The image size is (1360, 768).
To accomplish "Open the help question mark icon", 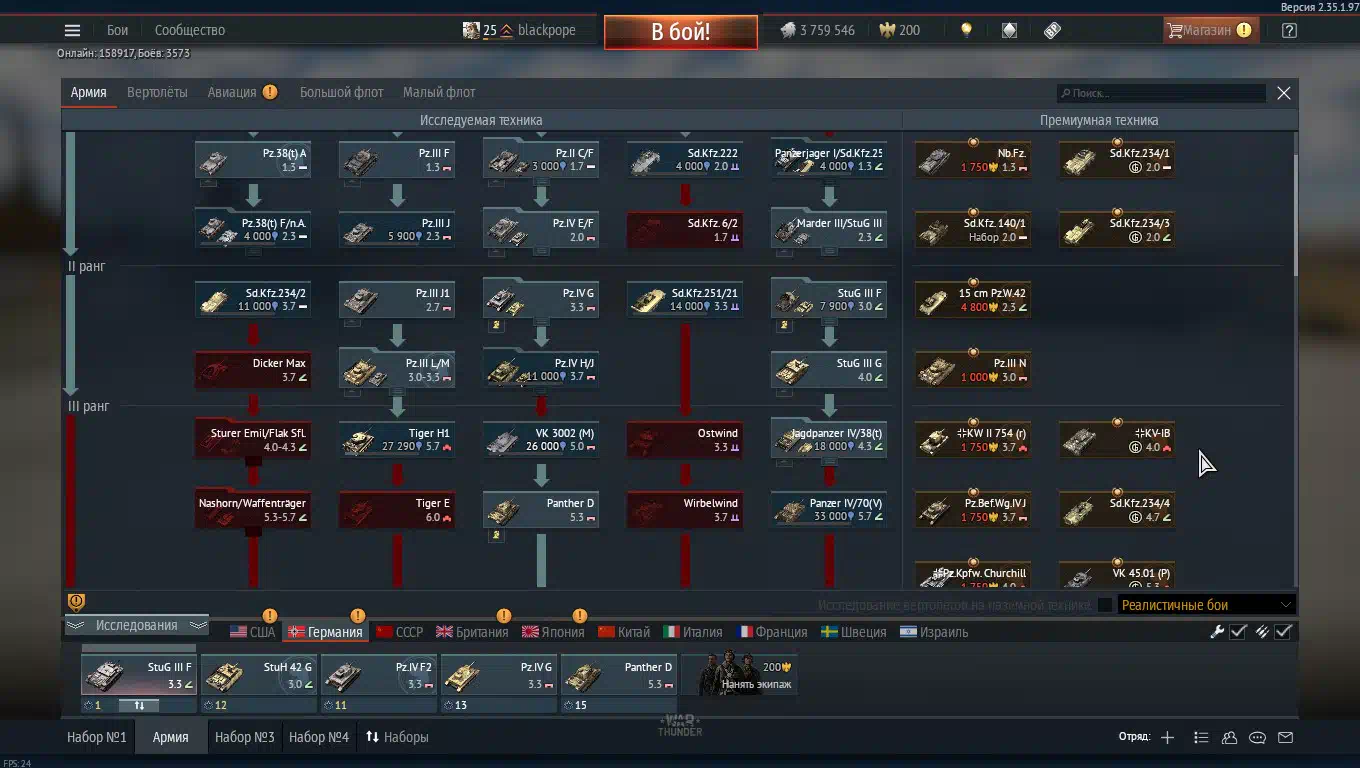I will (1289, 30).
